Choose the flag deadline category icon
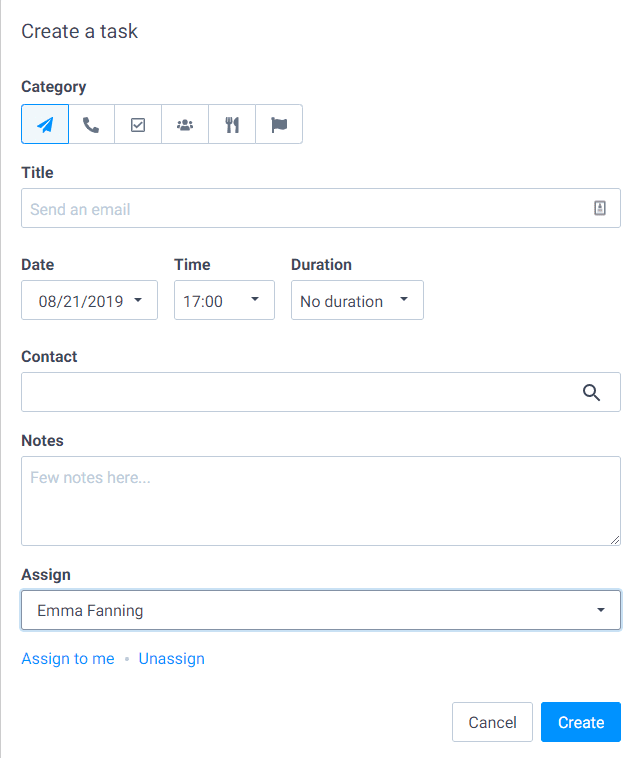 coord(279,124)
